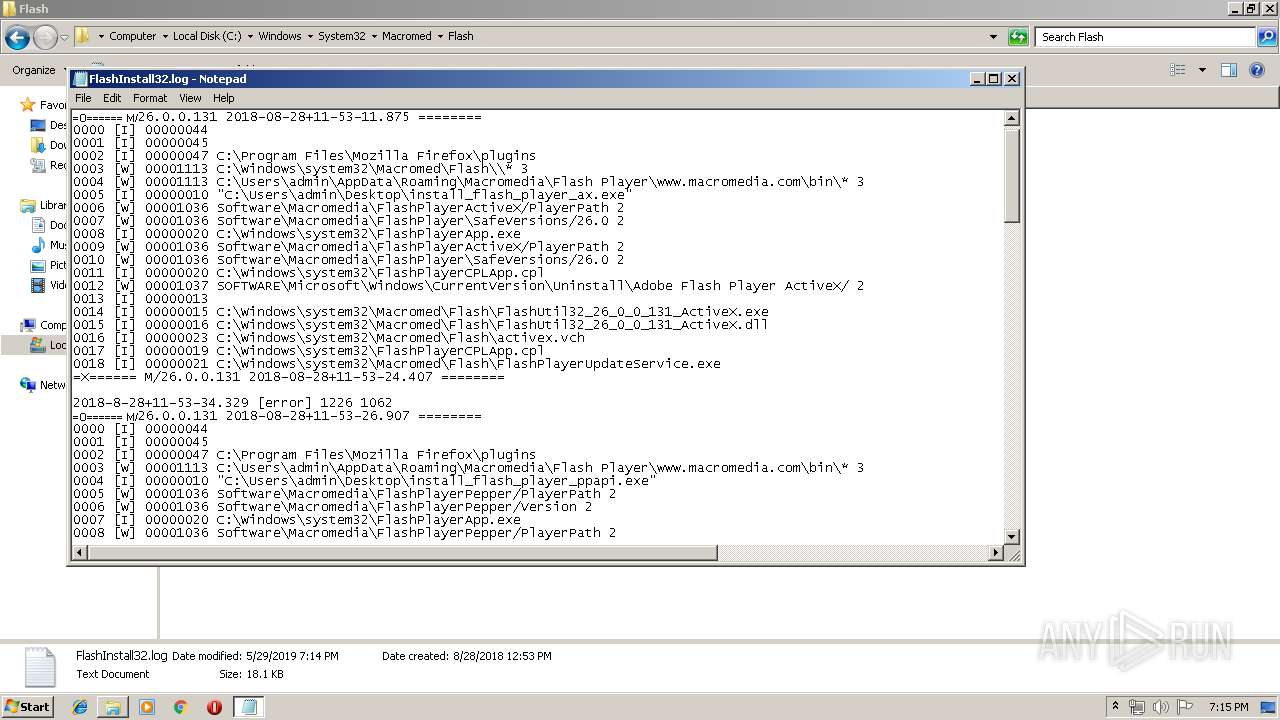Select Computer icon in navigation pane

click(28, 325)
